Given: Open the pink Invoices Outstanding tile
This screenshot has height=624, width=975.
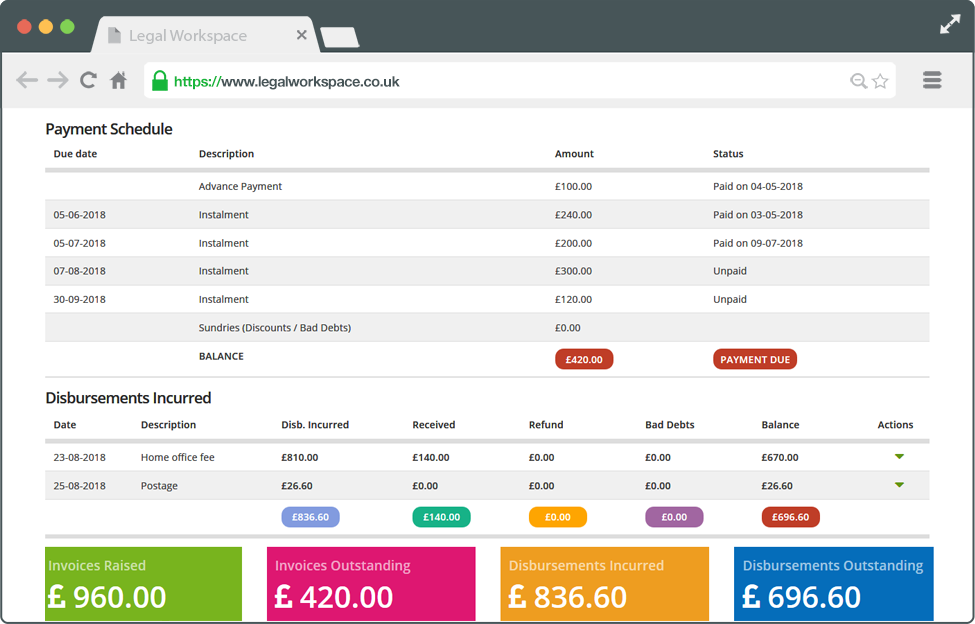Looking at the screenshot, I should [x=371, y=584].
